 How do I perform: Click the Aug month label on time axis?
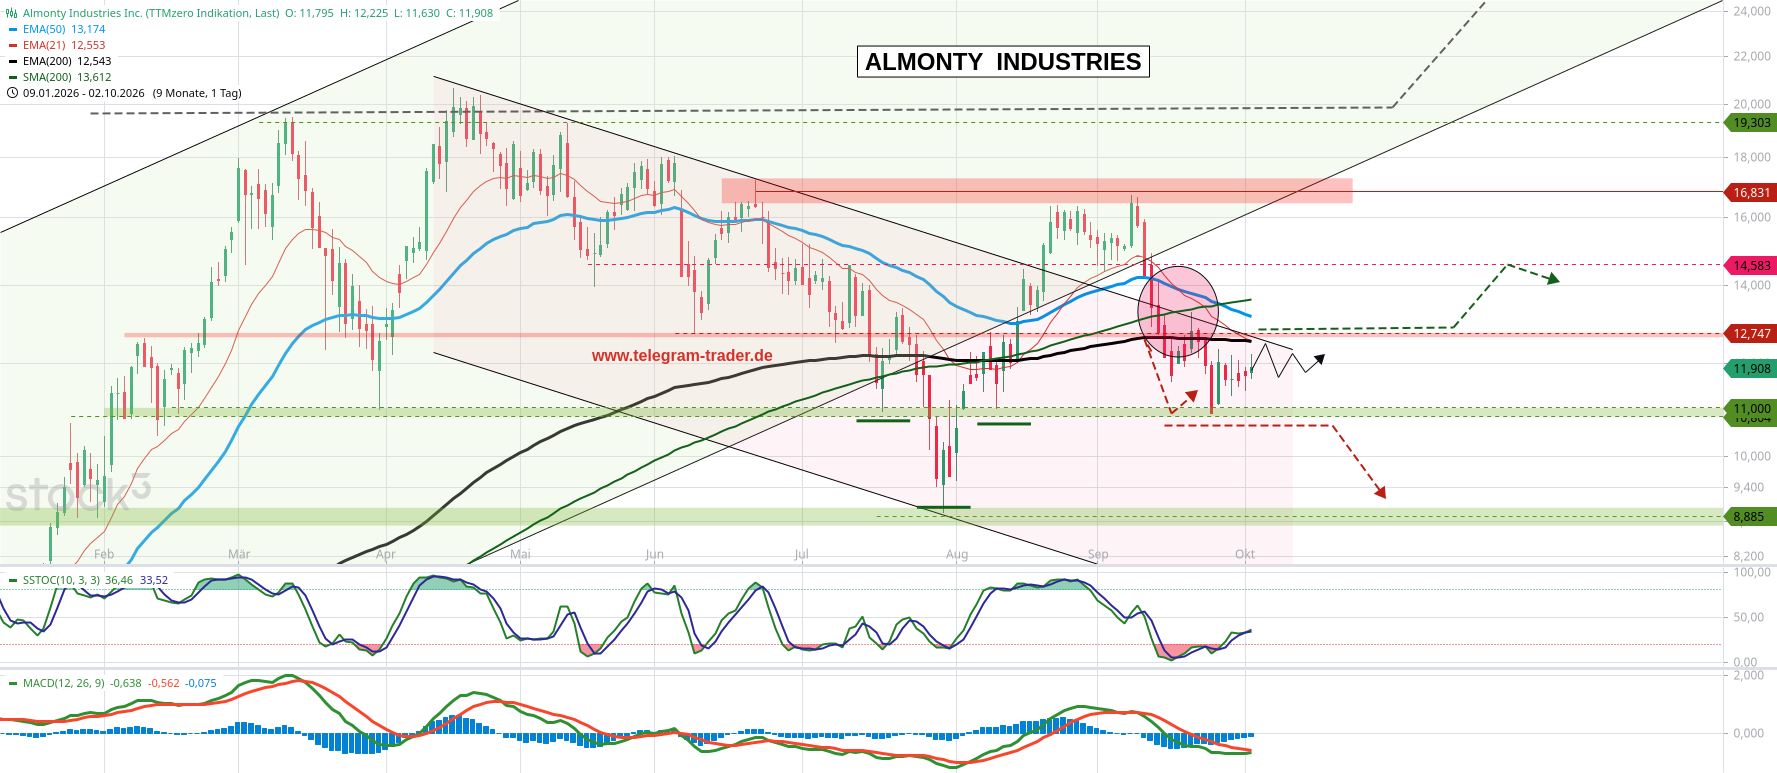957,554
